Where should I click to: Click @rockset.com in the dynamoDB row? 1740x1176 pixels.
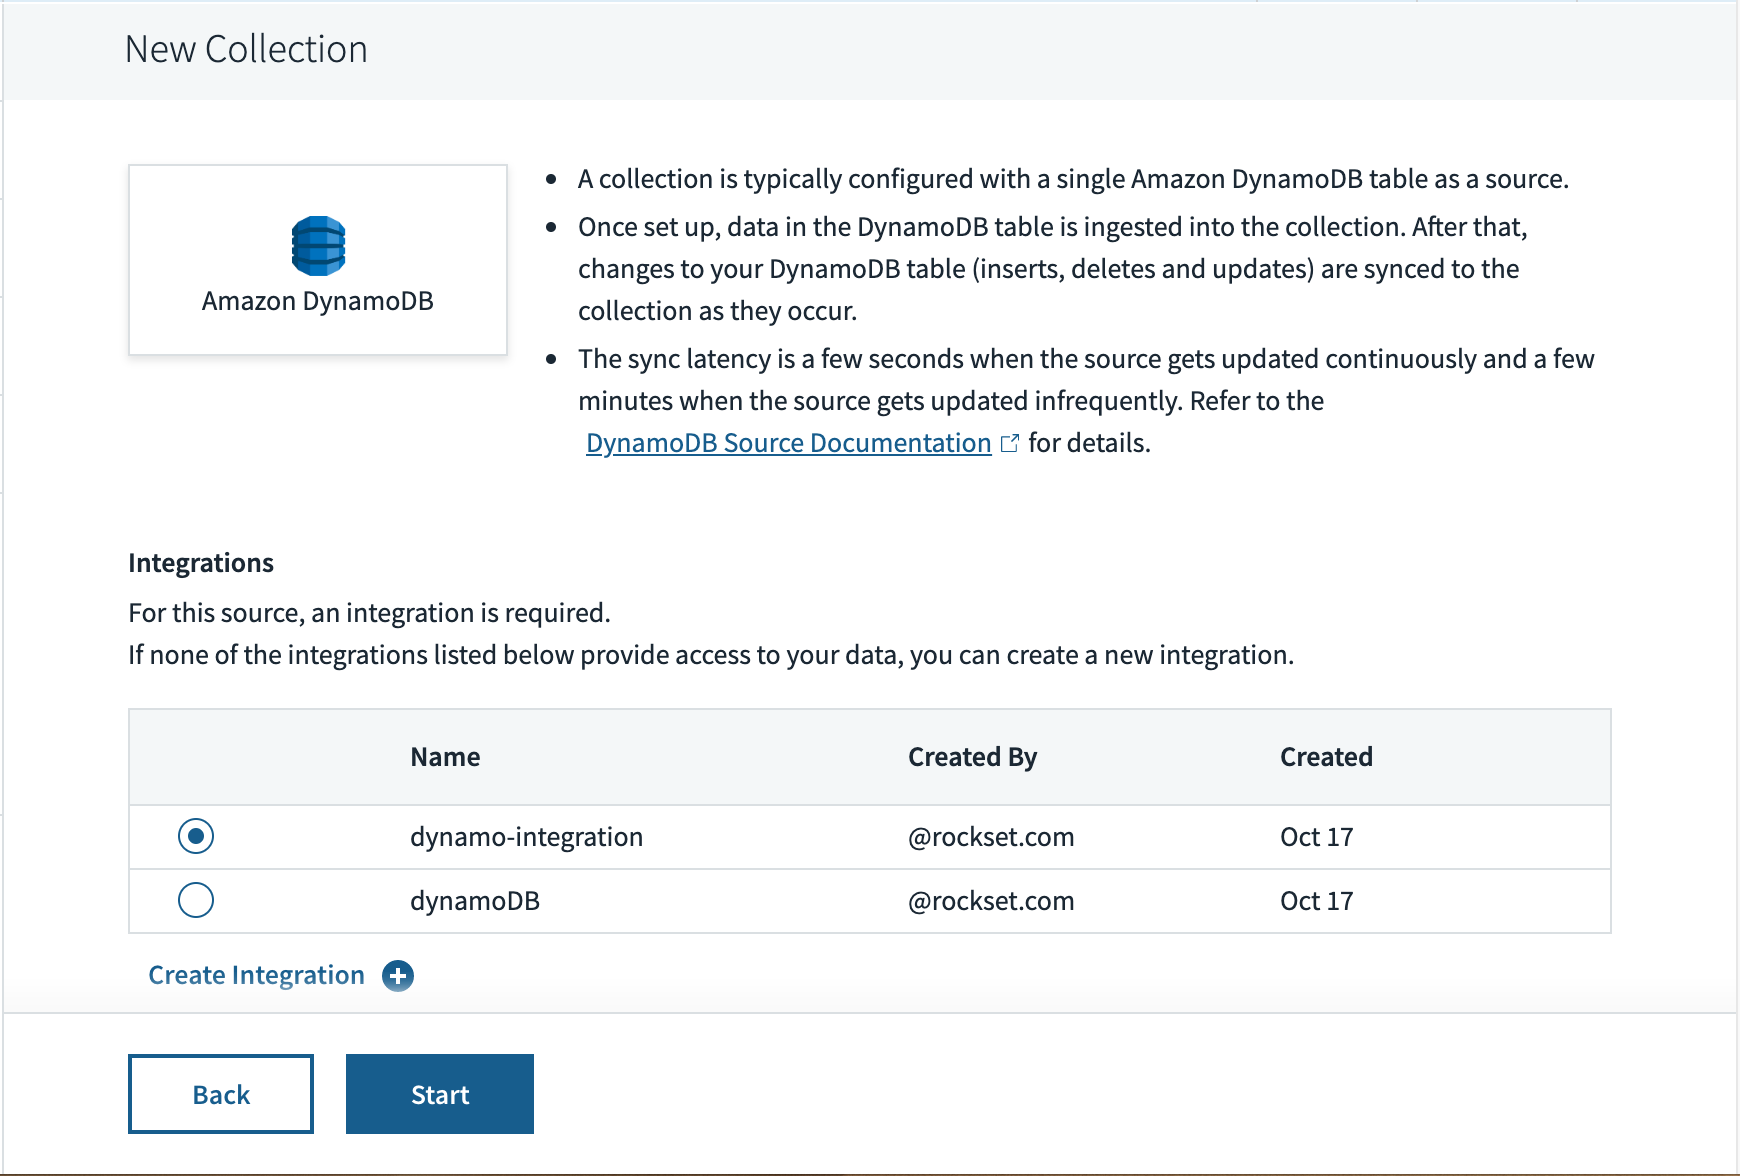pyautogui.click(x=991, y=901)
